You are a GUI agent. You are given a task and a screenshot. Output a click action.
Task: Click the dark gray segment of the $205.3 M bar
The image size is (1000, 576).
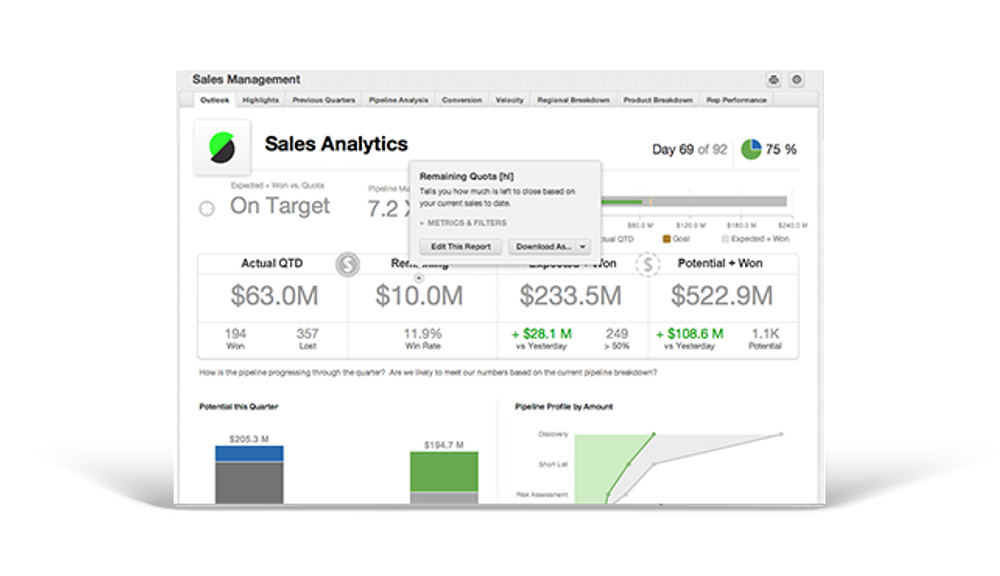249,484
